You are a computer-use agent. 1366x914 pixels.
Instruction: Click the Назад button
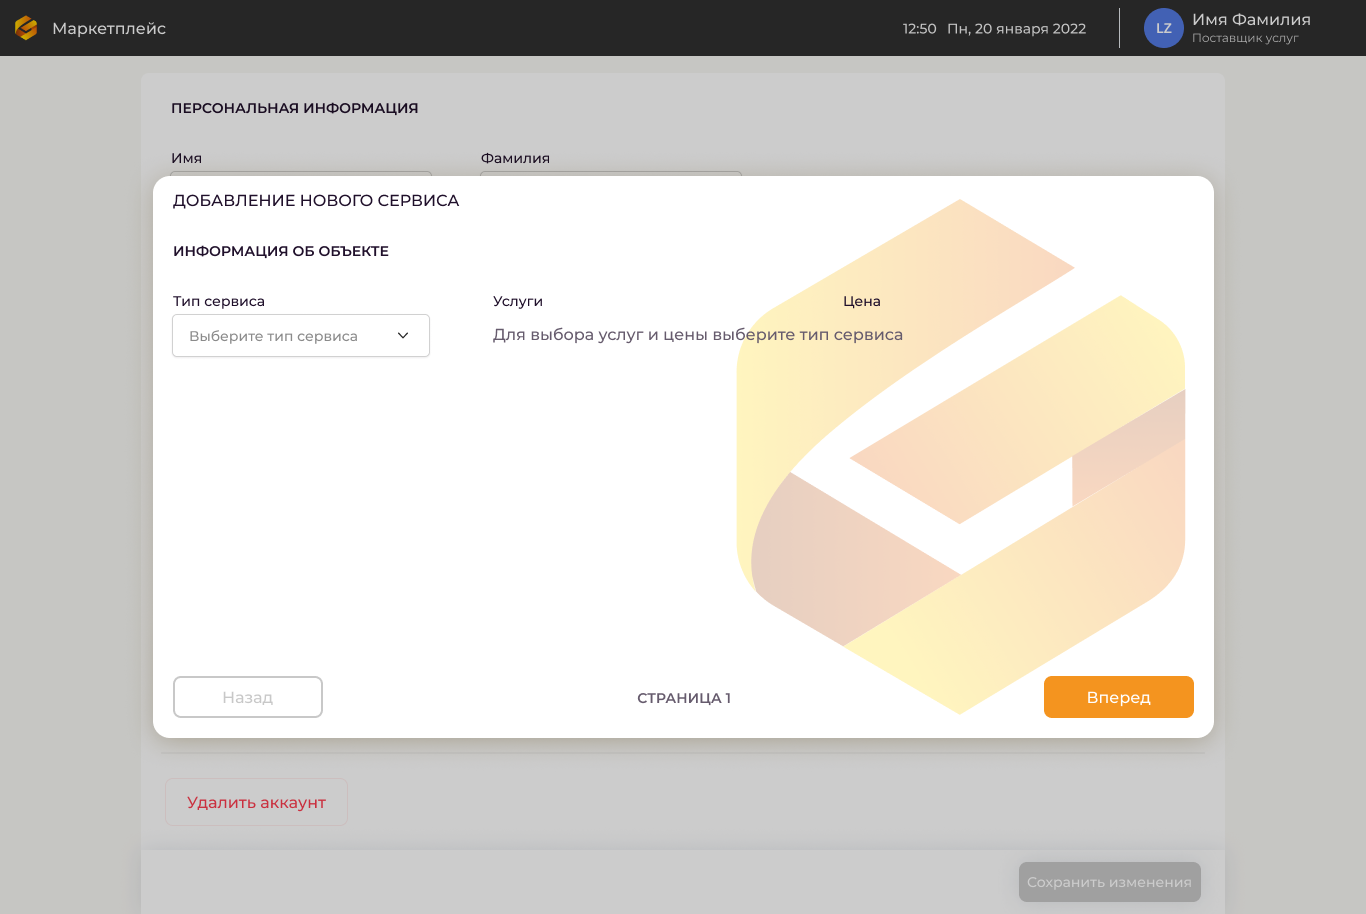[248, 697]
